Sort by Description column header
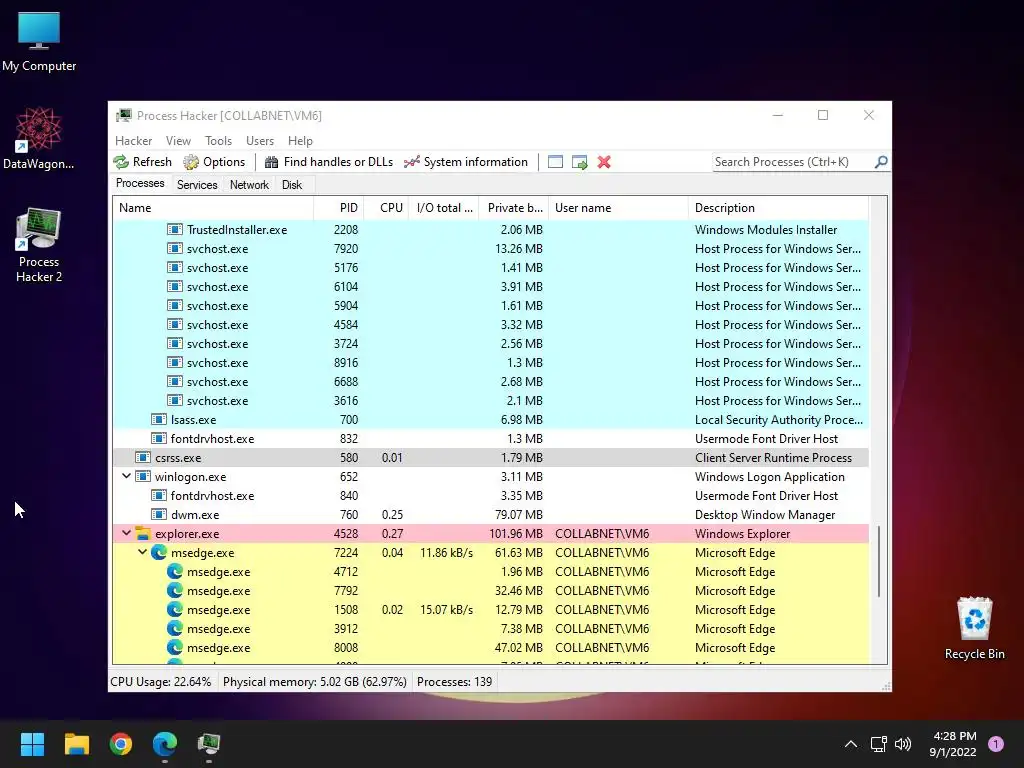 tap(778, 208)
